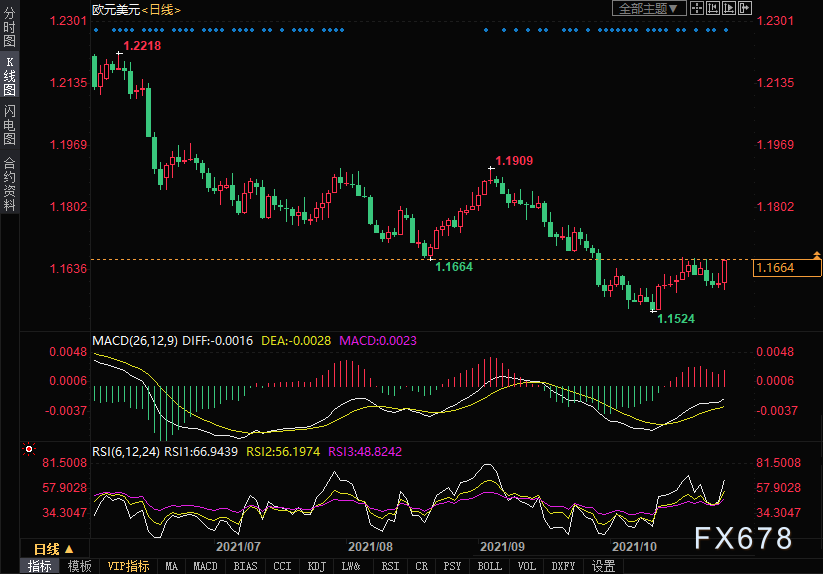Open the 全部主题 theme dropdown
The width and height of the screenshot is (823, 574).
648,9
